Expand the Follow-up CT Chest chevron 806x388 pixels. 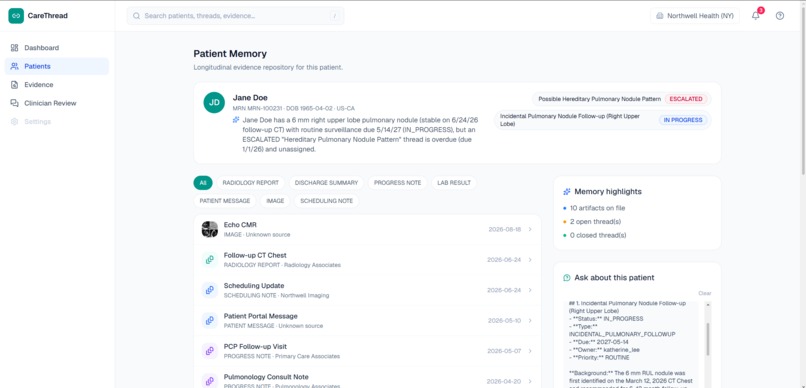[530, 260]
